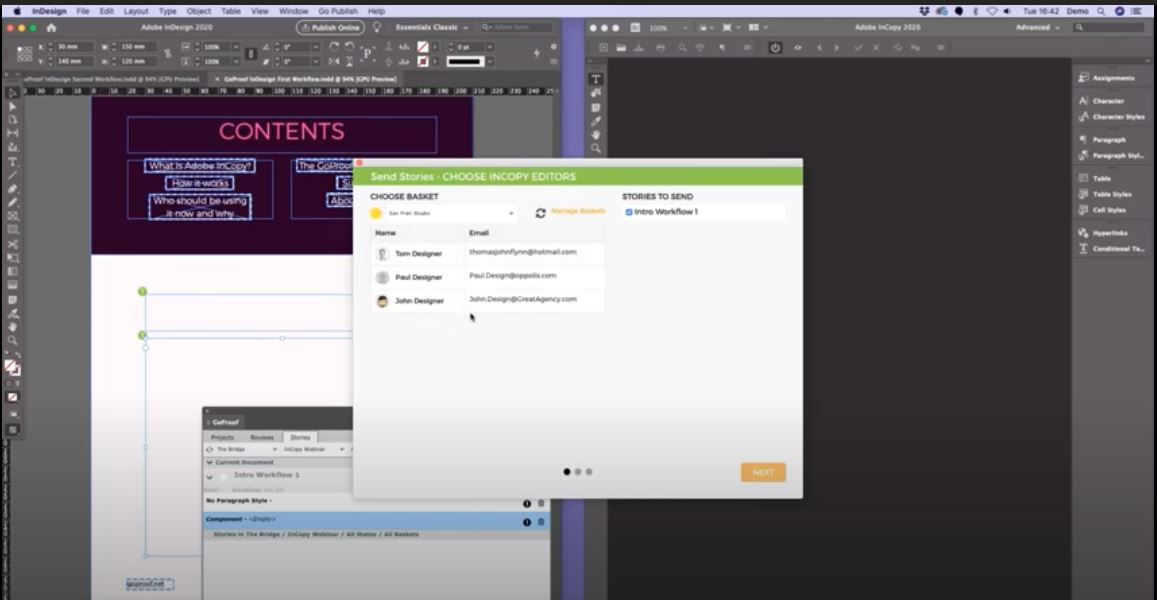Collapse the Current Document section
1157x600 pixels.
(x=210, y=463)
